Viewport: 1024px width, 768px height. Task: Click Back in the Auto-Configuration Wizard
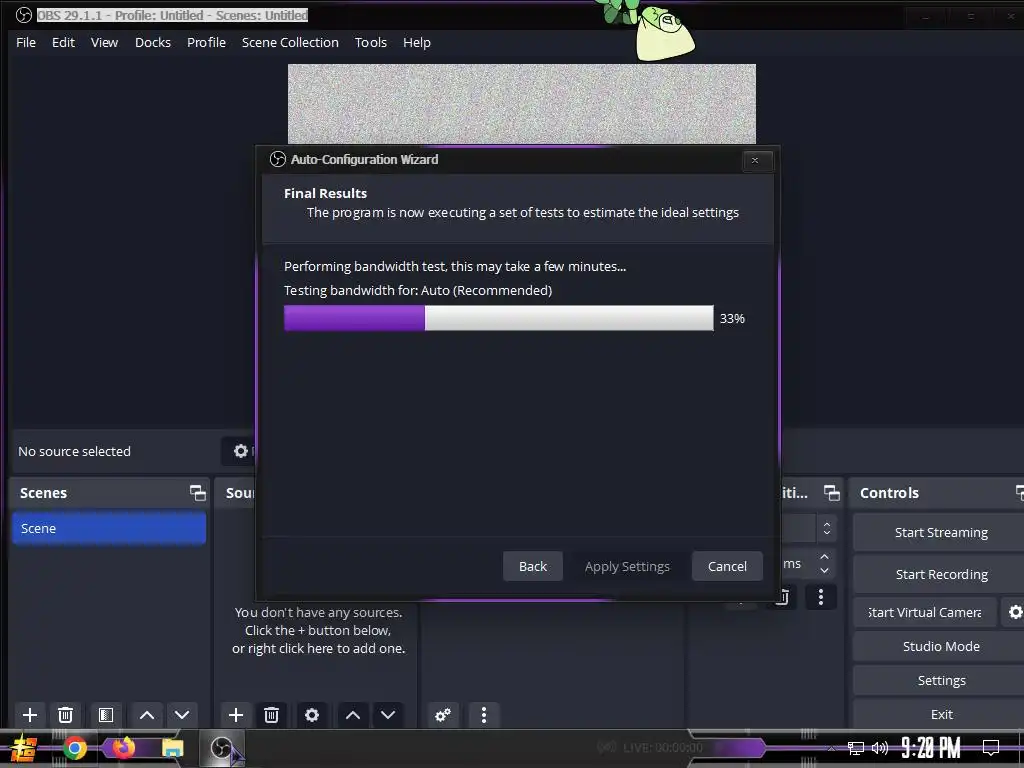click(x=533, y=566)
